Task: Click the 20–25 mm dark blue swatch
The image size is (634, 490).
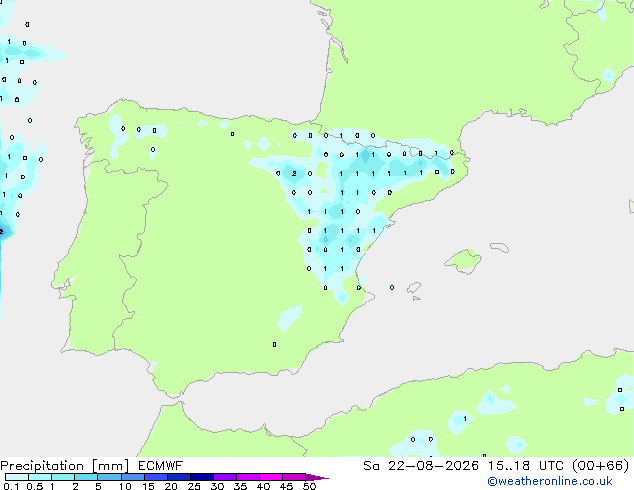Action: (179, 477)
